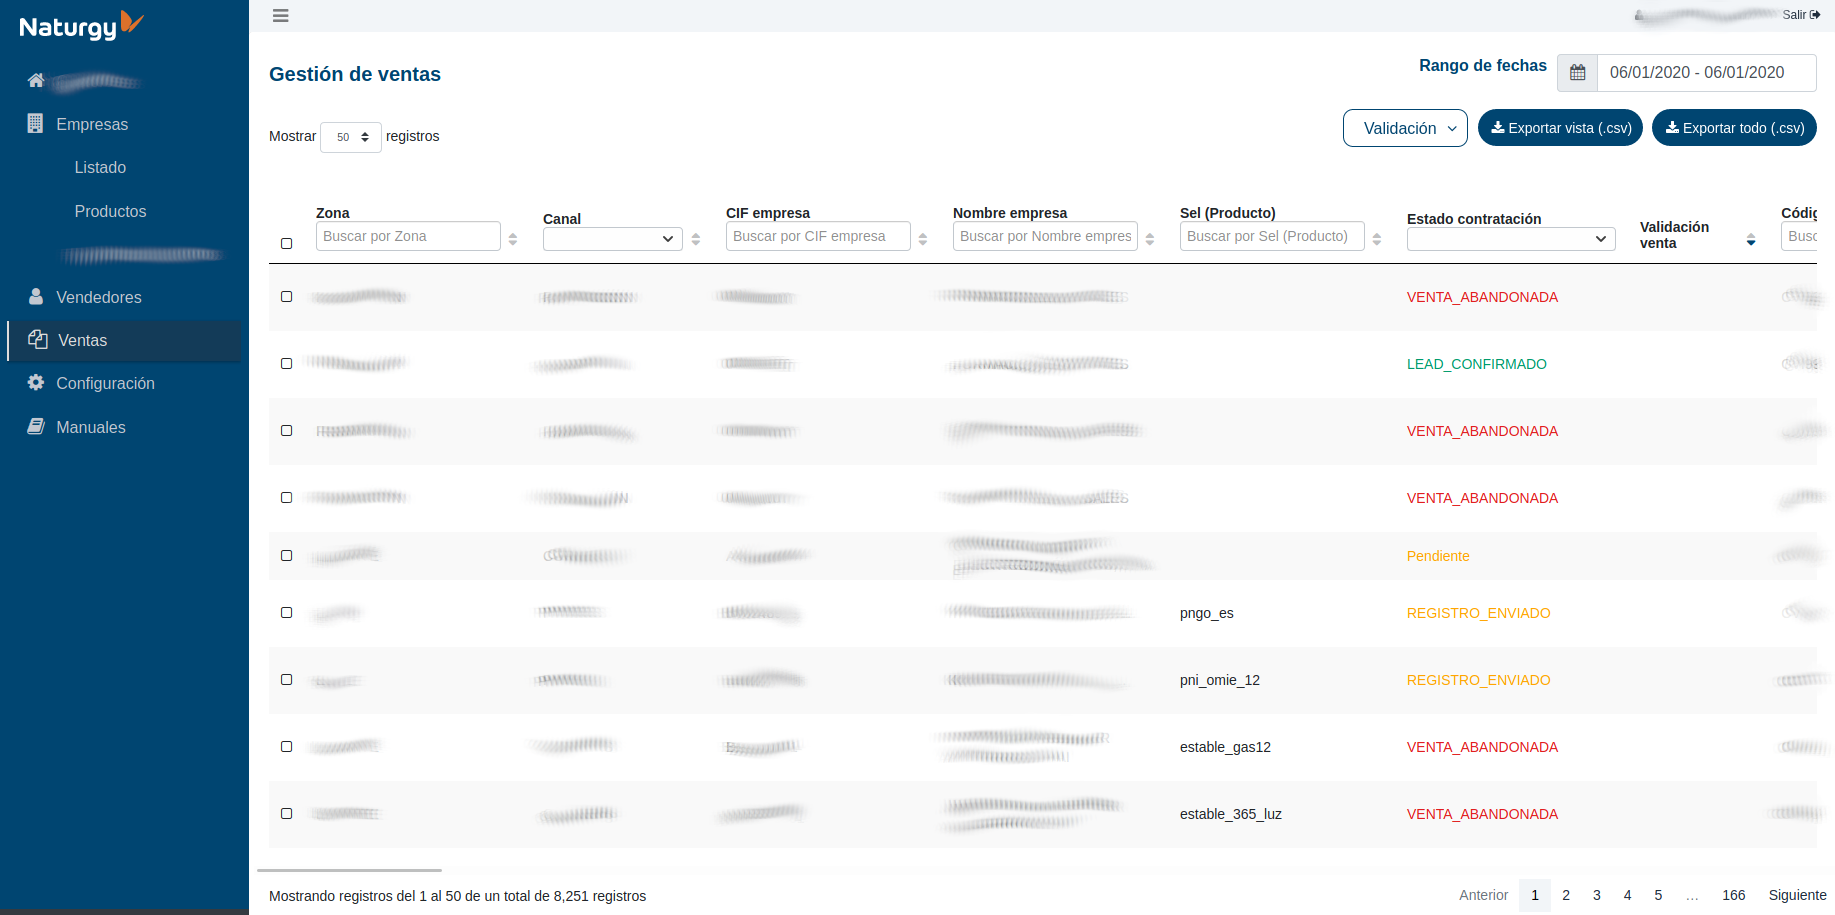Click the home icon in sidebar
Viewport: 1835px width, 915px height.
click(36, 80)
